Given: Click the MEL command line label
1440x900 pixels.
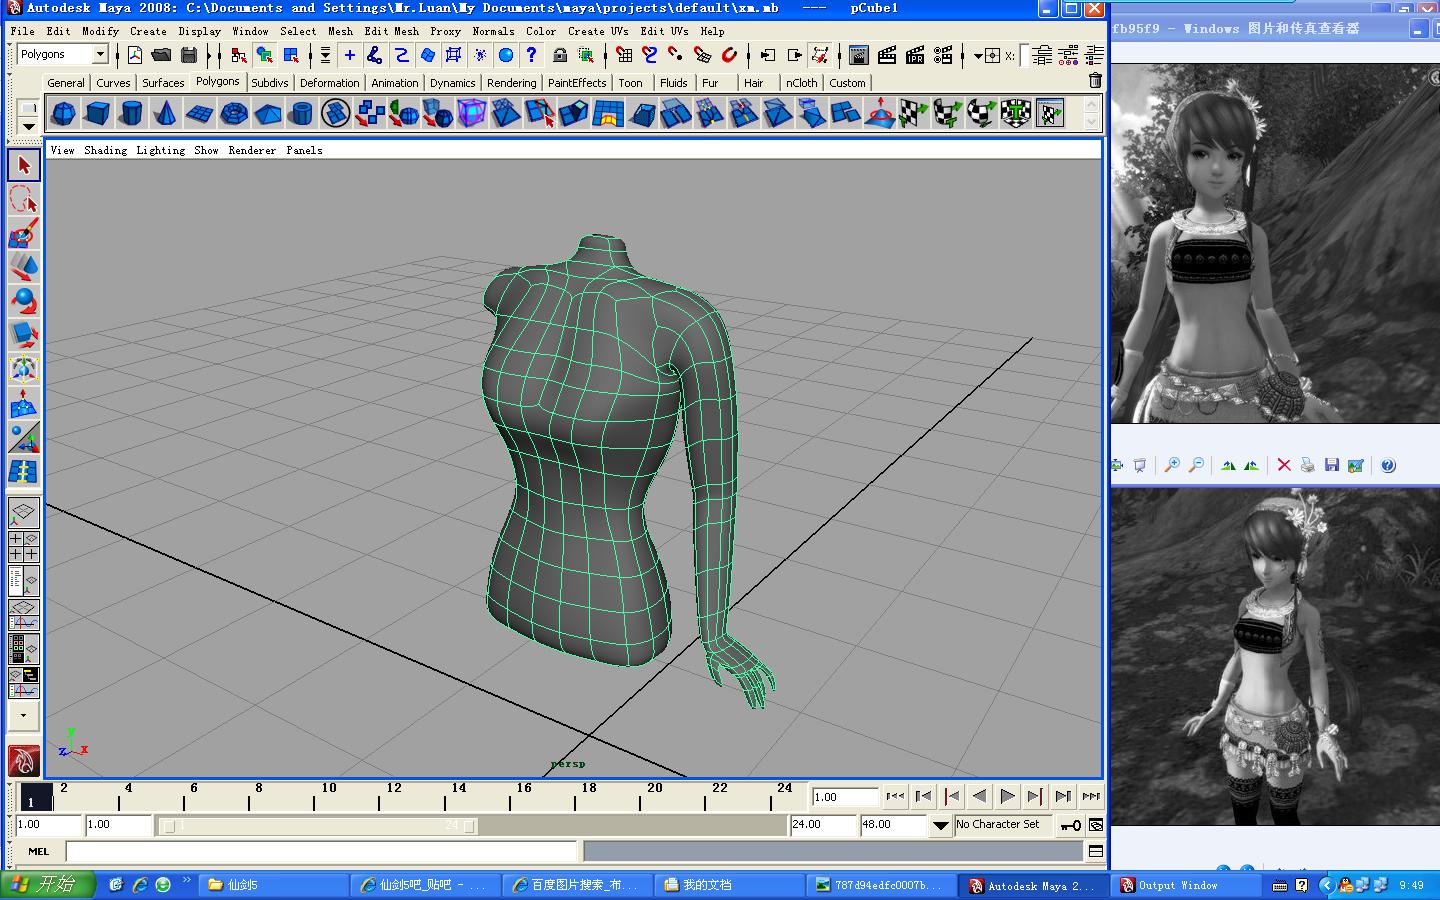Looking at the screenshot, I should (38, 851).
